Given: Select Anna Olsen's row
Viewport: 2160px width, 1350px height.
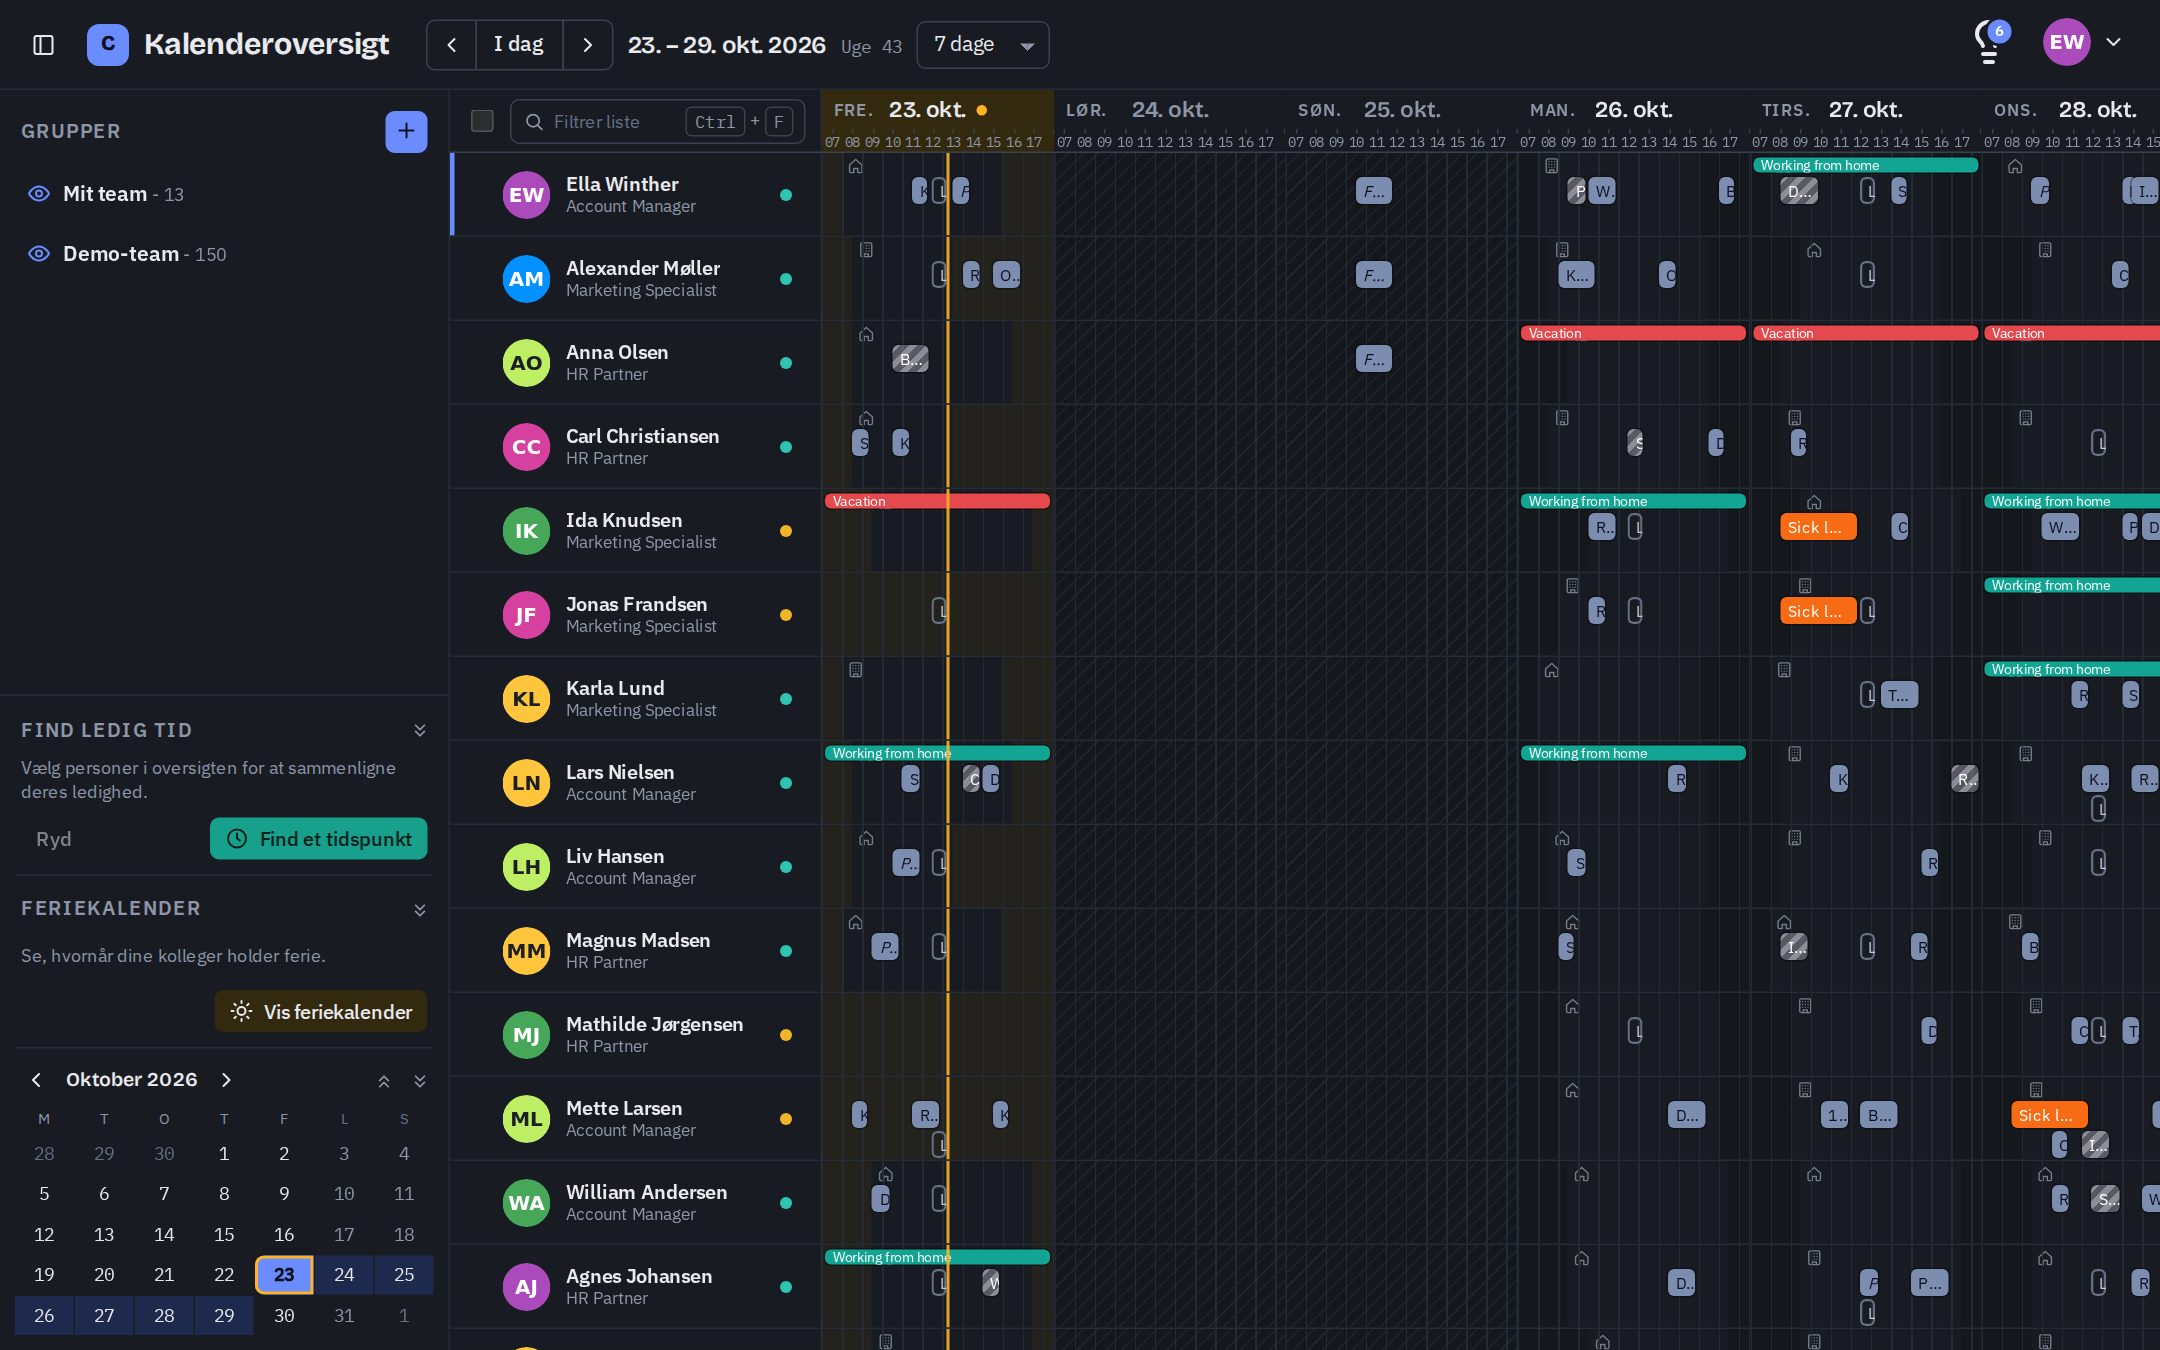Looking at the screenshot, I should point(636,363).
